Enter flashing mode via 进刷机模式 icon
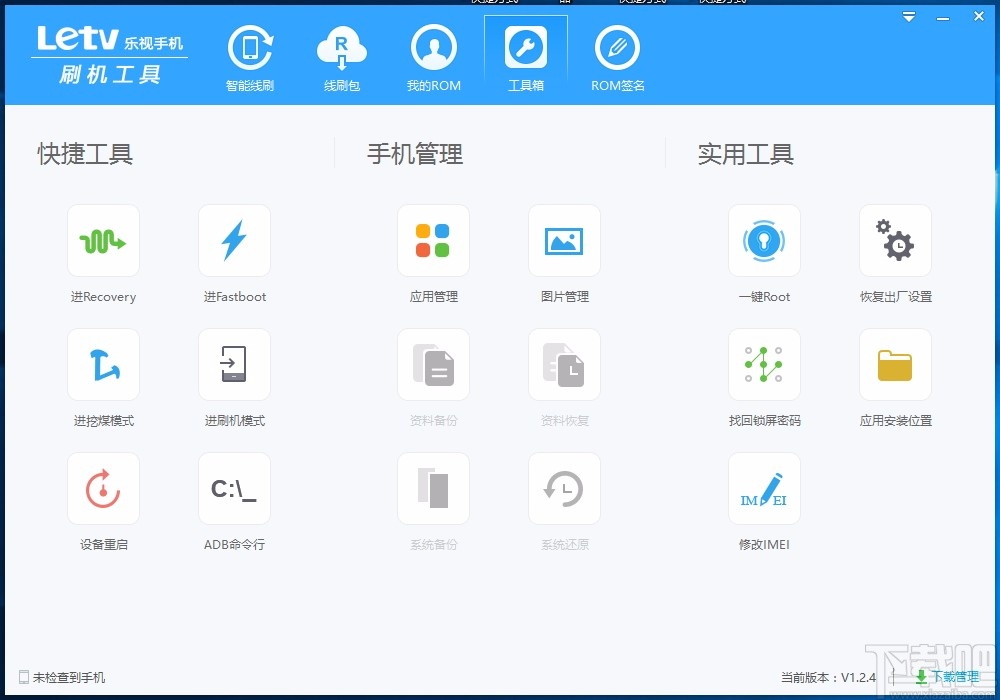This screenshot has width=1000, height=700. coord(234,364)
